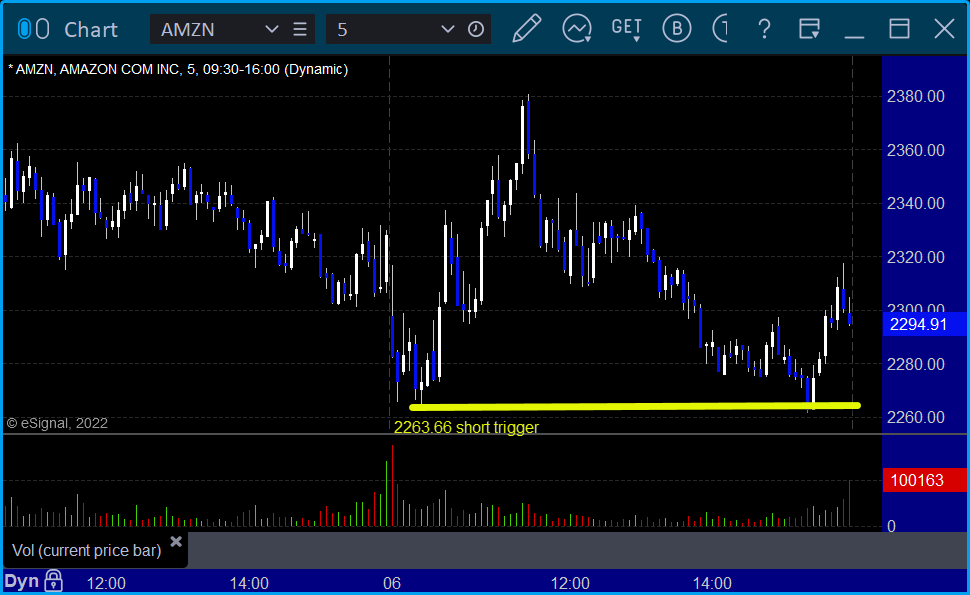Click the window link icon beside Chart
The width and height of the screenshot is (970, 595).
pos(33,29)
